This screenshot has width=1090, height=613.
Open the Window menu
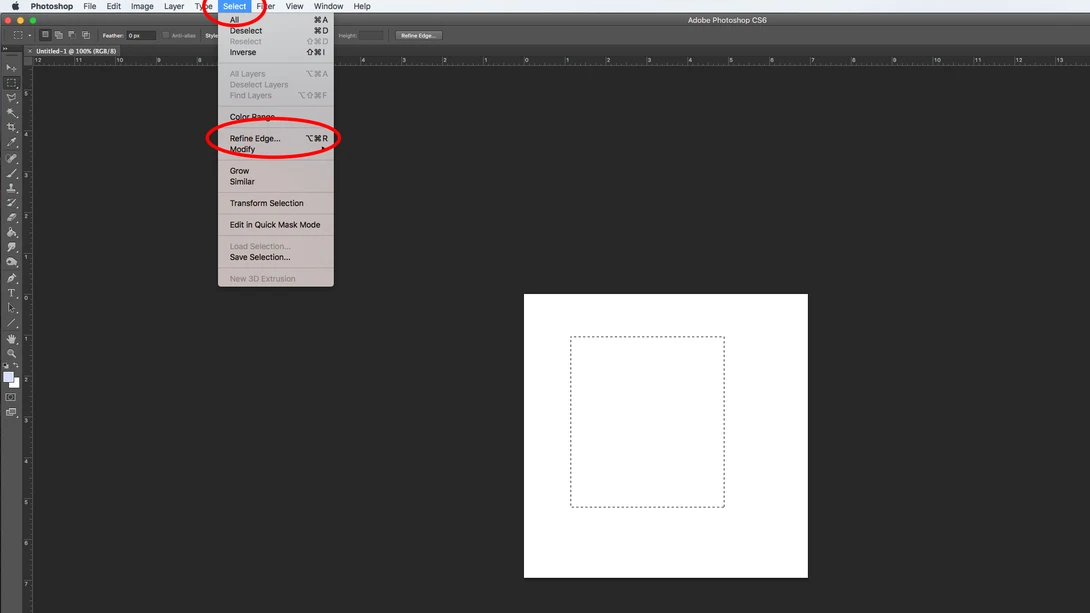click(328, 6)
